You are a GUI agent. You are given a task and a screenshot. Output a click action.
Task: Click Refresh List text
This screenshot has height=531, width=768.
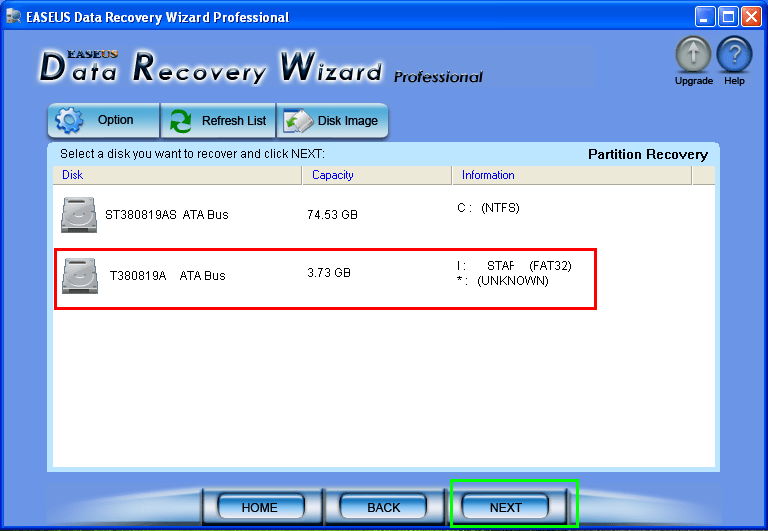[234, 121]
